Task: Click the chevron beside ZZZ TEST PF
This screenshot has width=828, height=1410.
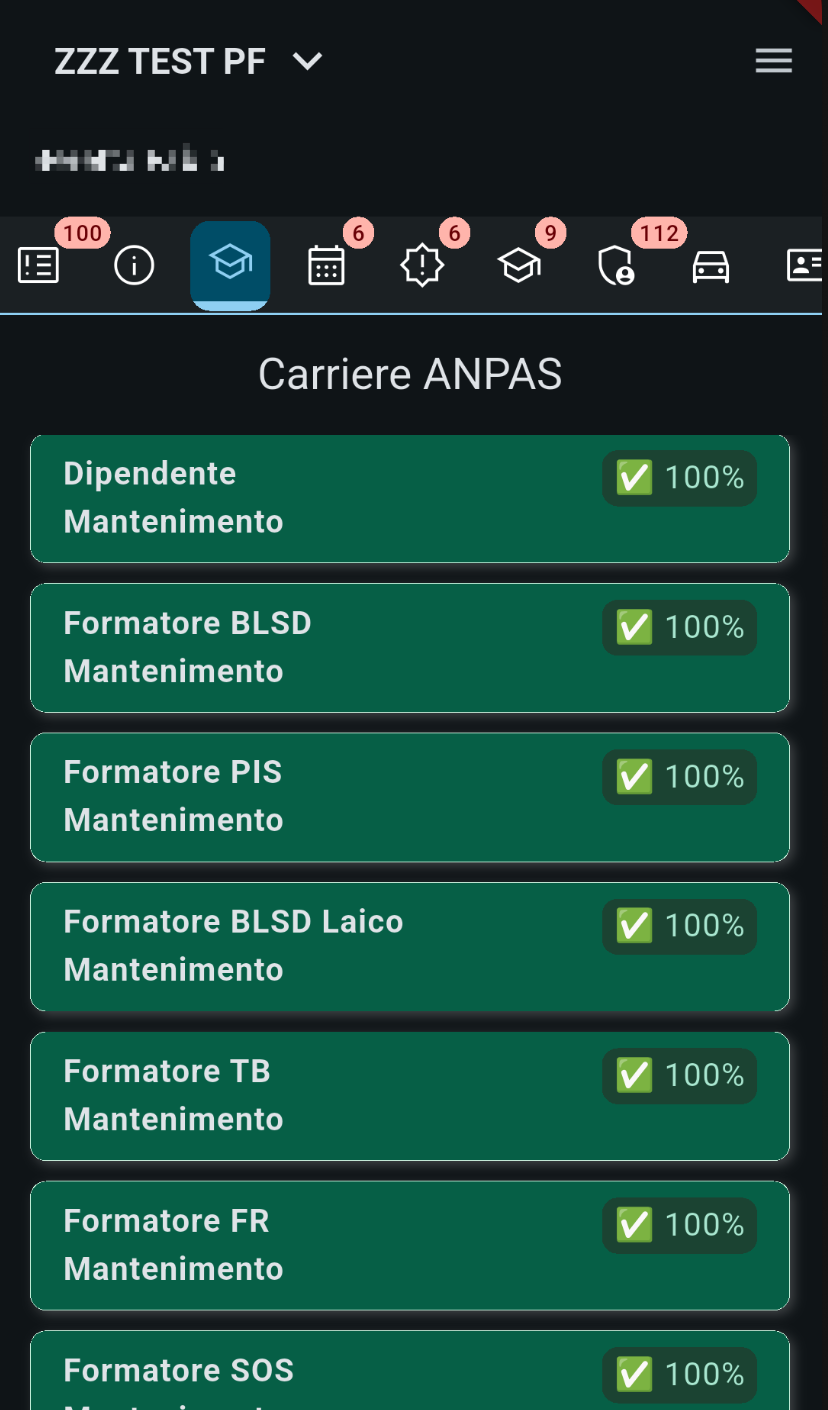Action: [307, 62]
